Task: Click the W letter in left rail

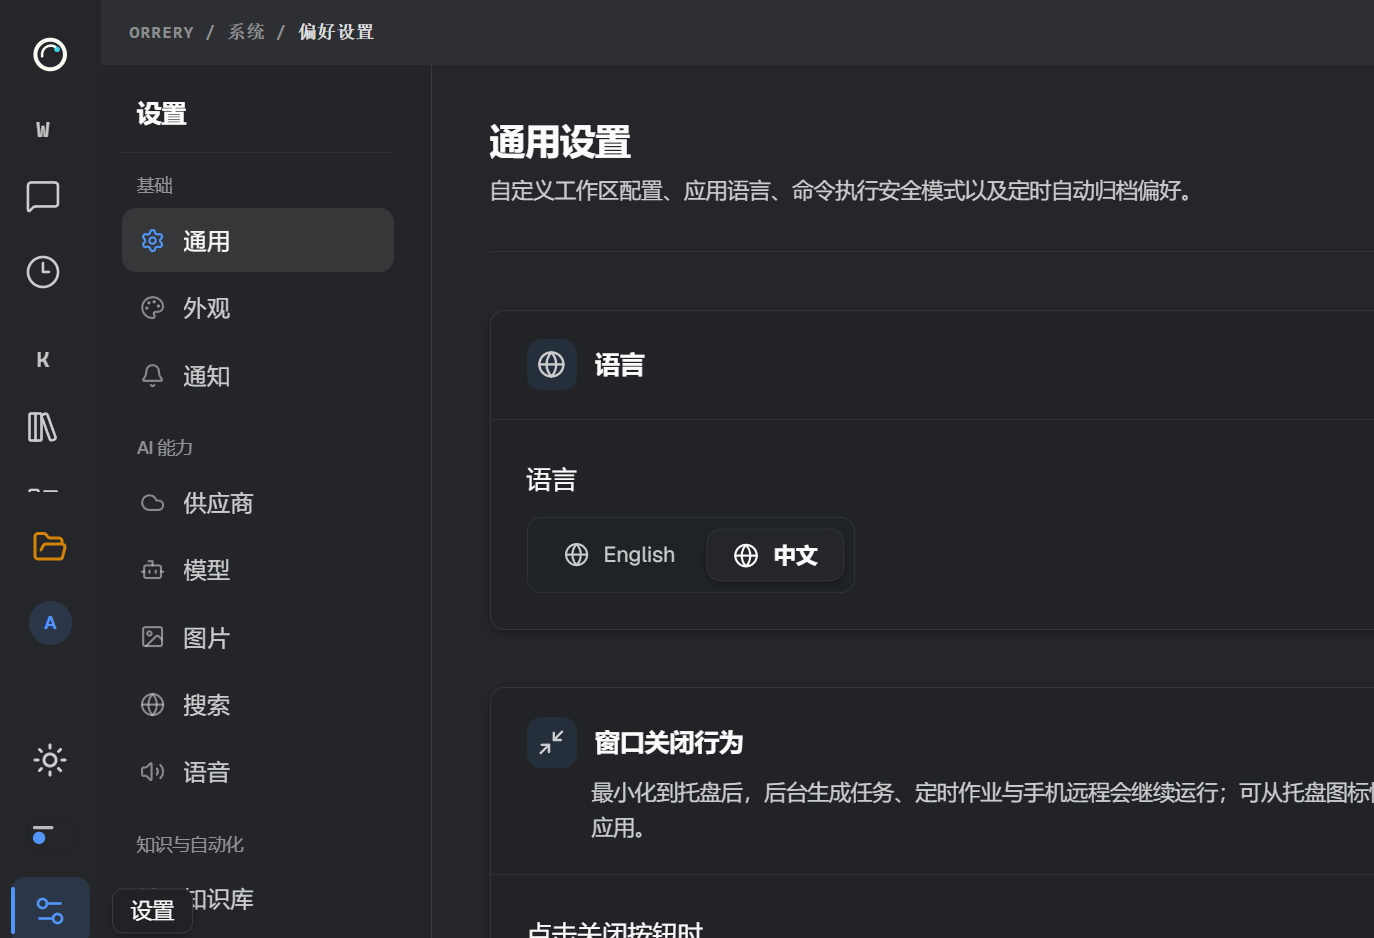Action: pyautogui.click(x=43, y=129)
